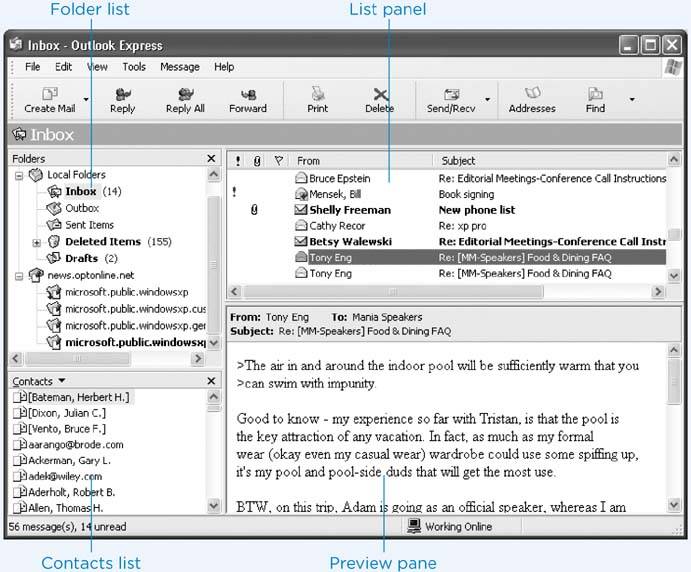Sort by the attachment column header

click(257, 160)
